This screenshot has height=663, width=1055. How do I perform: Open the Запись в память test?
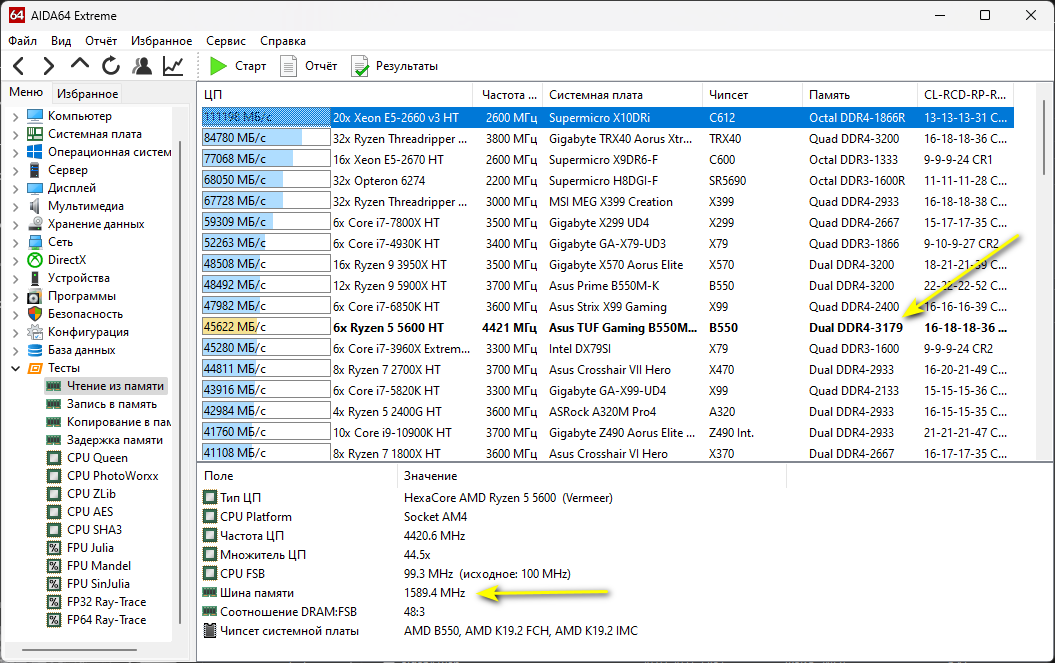point(111,404)
